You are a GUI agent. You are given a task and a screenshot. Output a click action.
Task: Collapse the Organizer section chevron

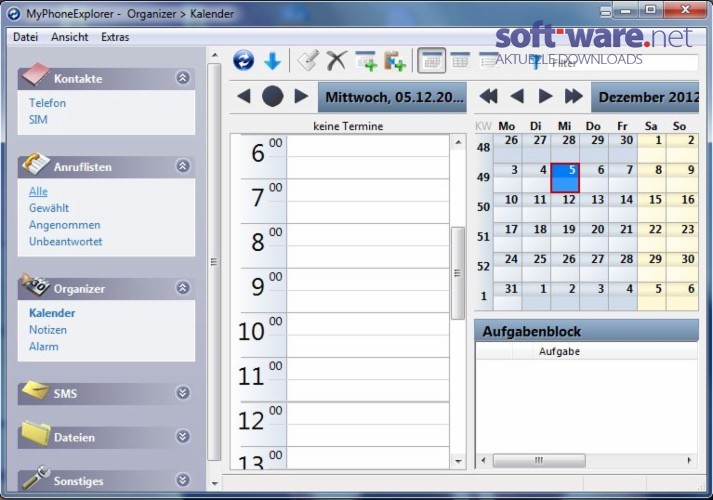pos(183,288)
